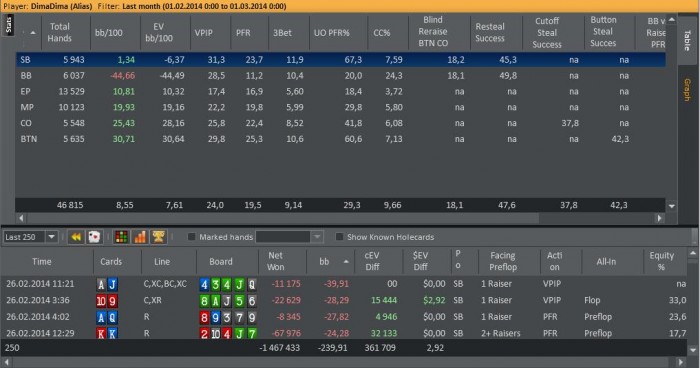Click the C,XC,BC,XC line entry
This screenshot has height=368, width=700.
[x=165, y=284]
